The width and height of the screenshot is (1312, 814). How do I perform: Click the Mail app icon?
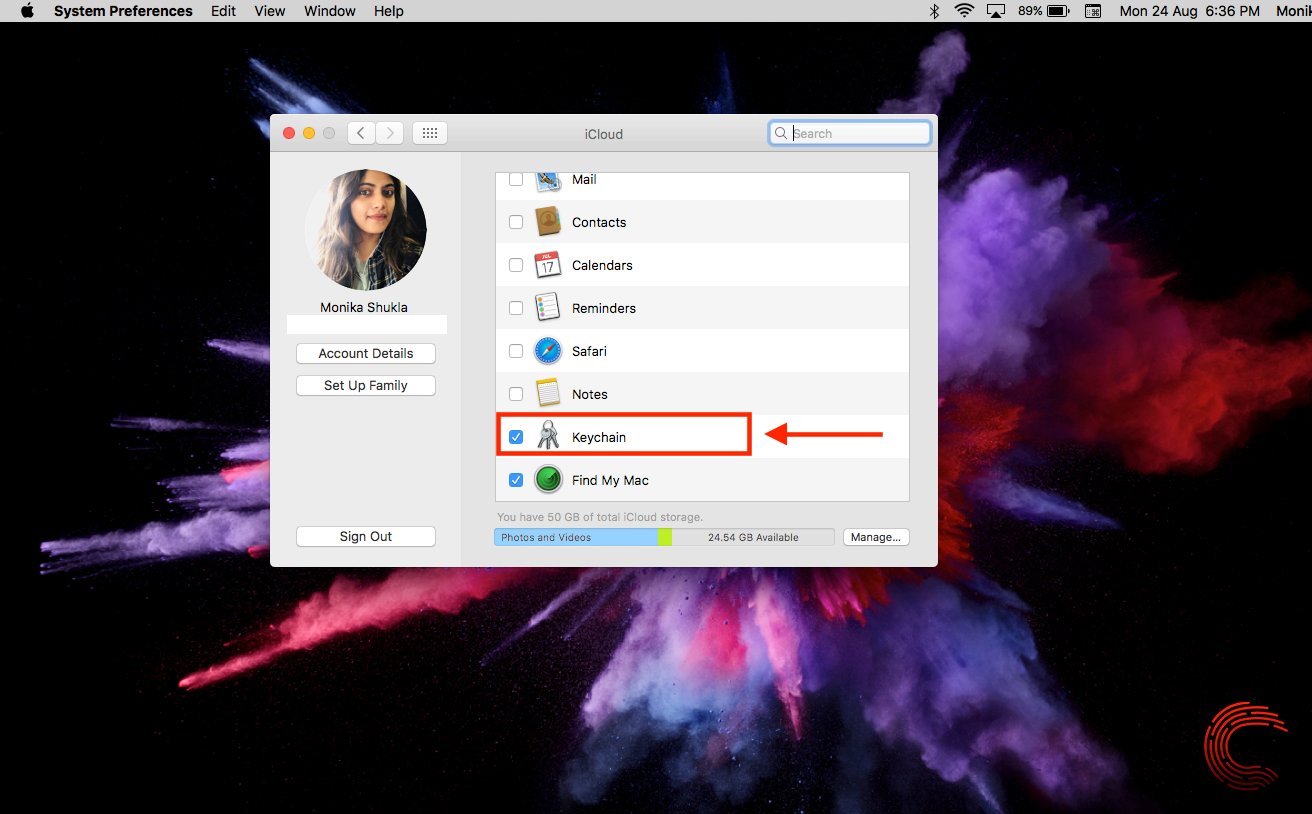click(x=547, y=181)
